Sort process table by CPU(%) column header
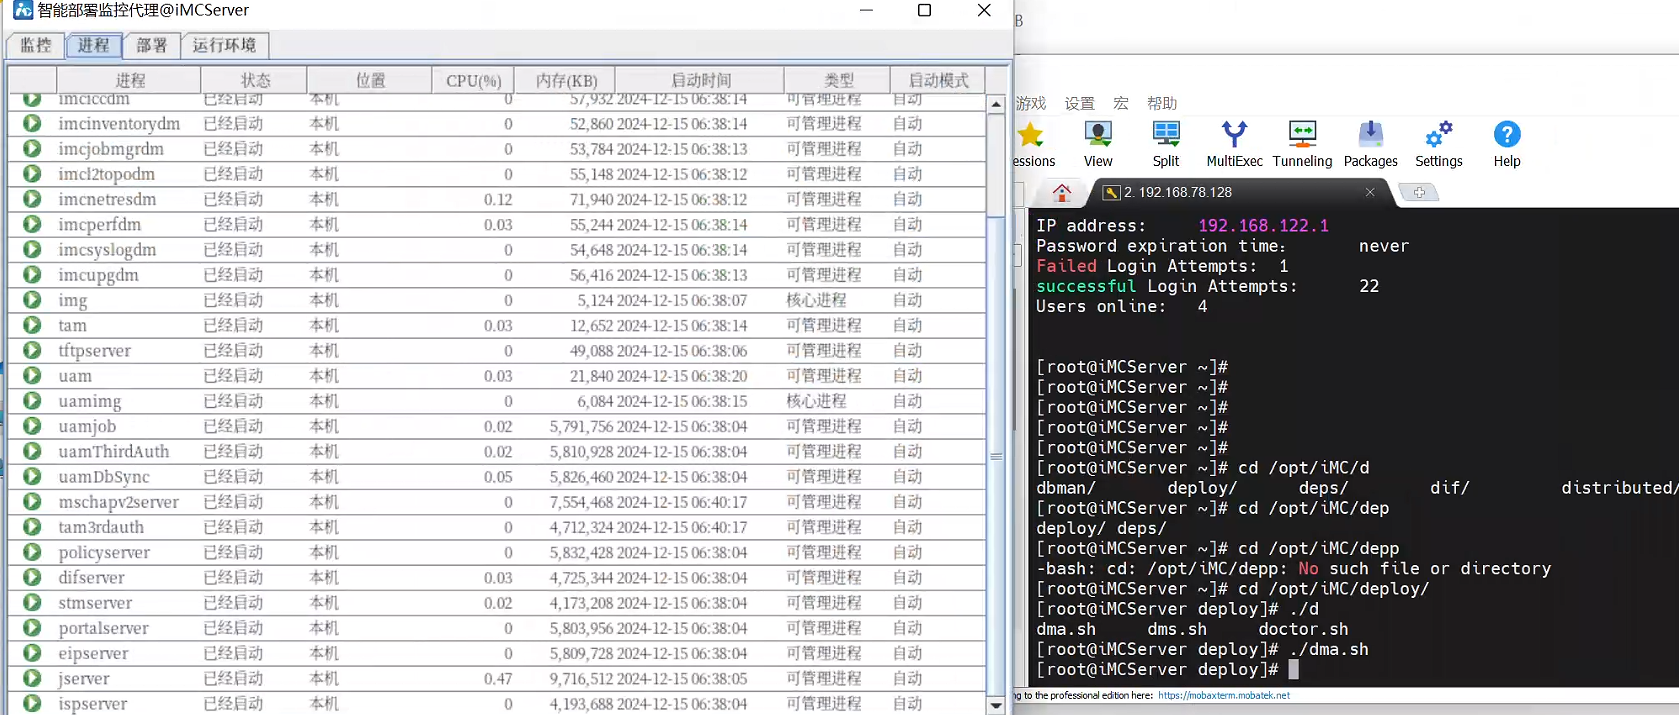This screenshot has height=715, width=1679. click(x=473, y=80)
